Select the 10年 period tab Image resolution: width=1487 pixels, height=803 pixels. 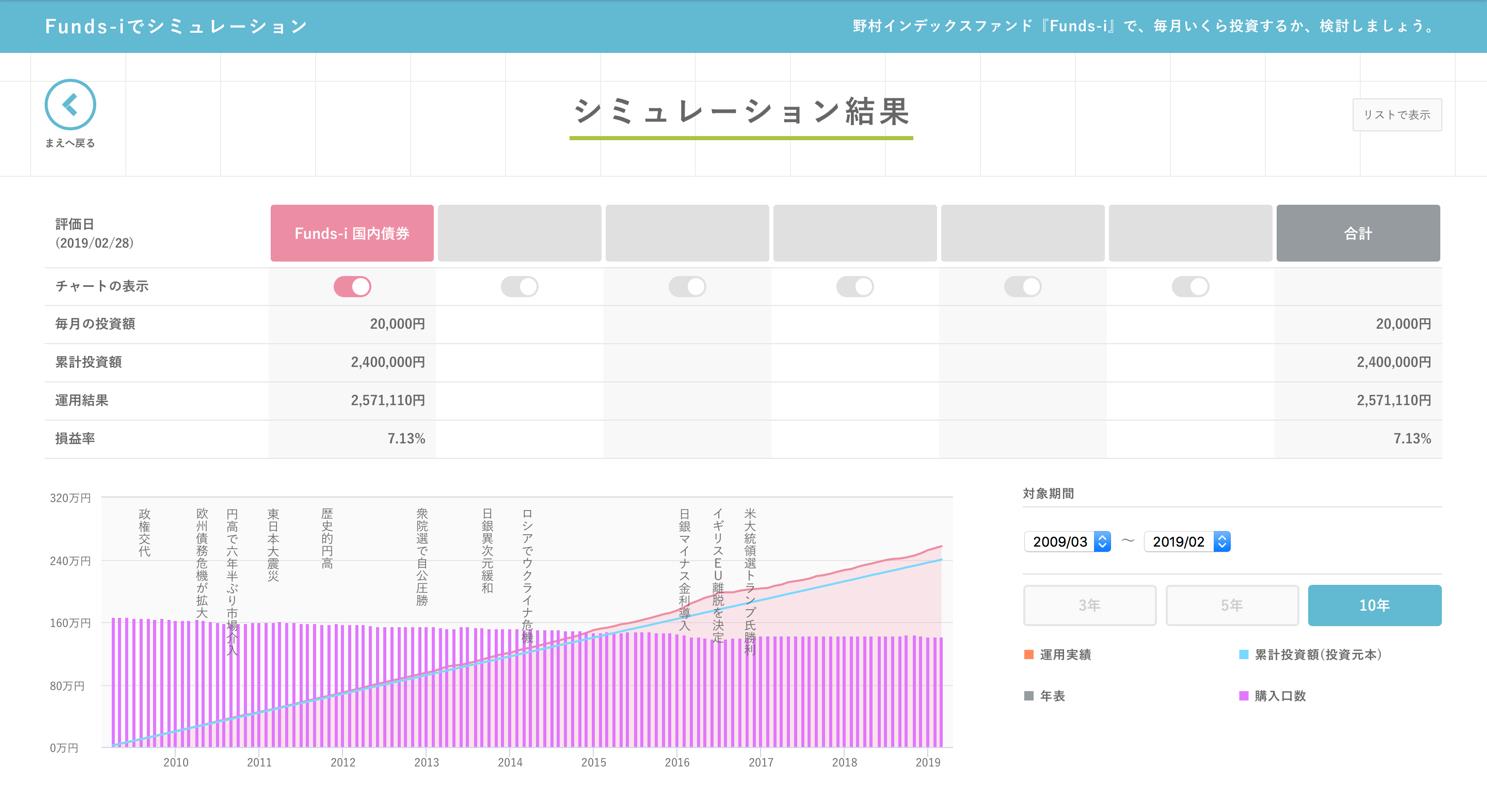(x=1374, y=605)
